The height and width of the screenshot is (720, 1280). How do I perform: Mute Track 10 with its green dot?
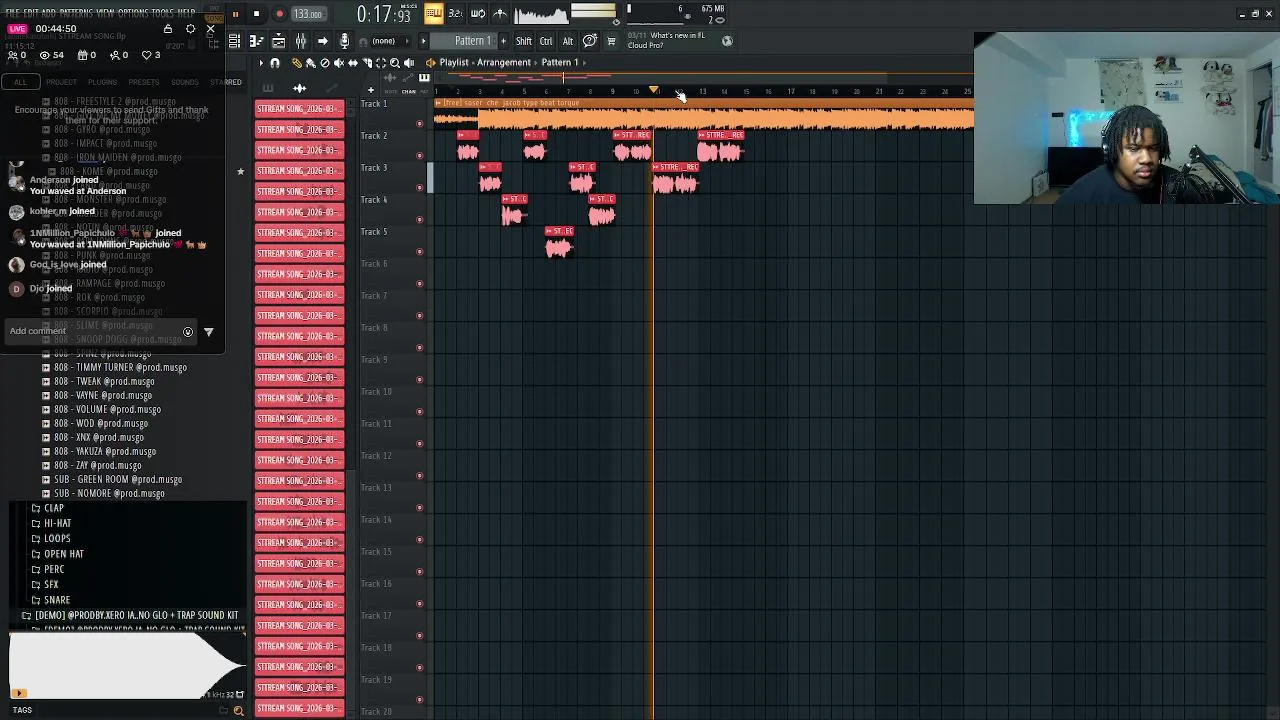click(419, 411)
